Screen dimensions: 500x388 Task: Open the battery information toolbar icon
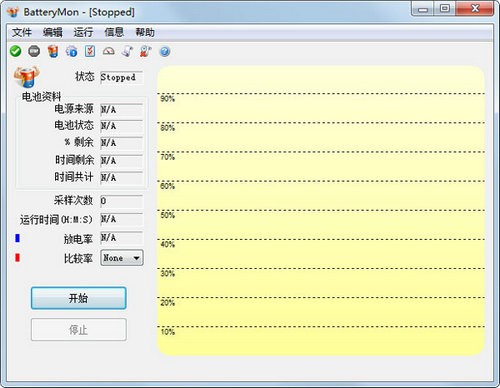pyautogui.click(x=53, y=51)
